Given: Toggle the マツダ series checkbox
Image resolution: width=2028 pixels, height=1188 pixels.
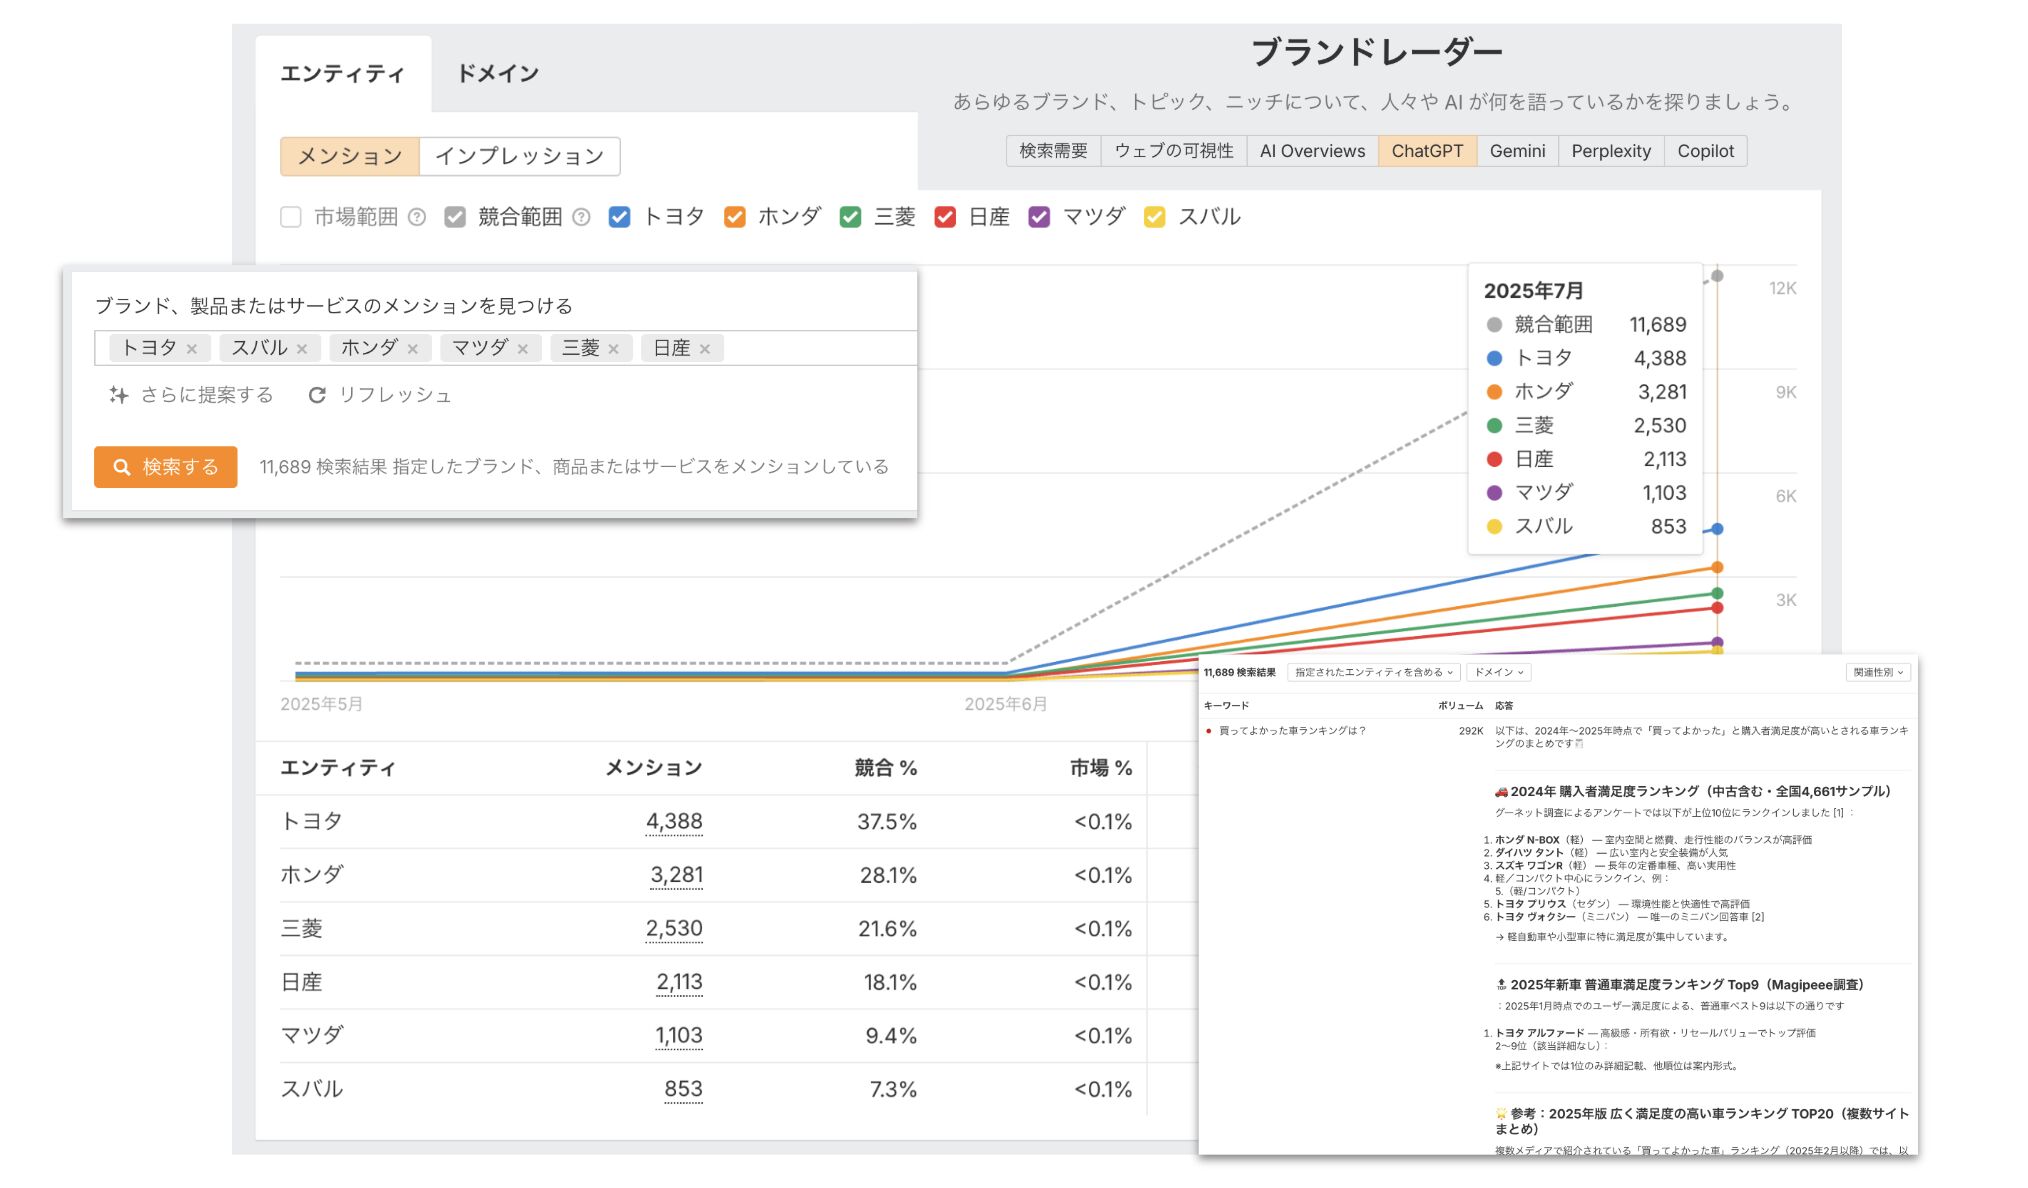Looking at the screenshot, I should coord(1039,217).
